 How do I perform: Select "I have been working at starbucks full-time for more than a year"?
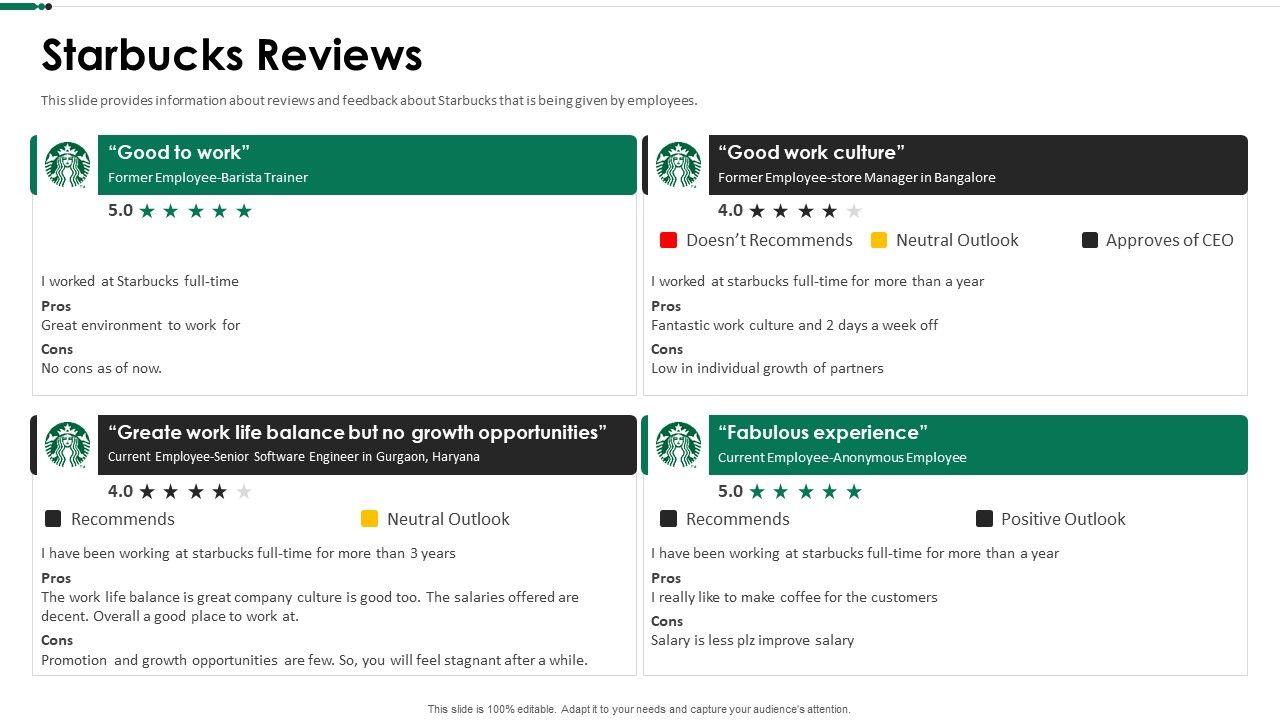pos(855,553)
